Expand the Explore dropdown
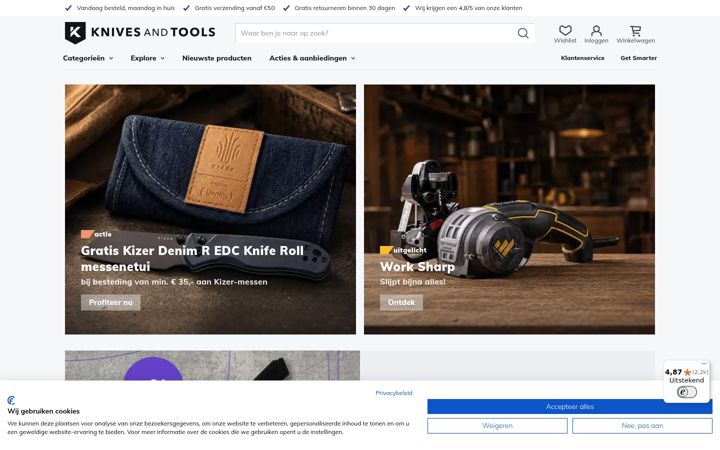This screenshot has width=720, height=450. coord(147,58)
